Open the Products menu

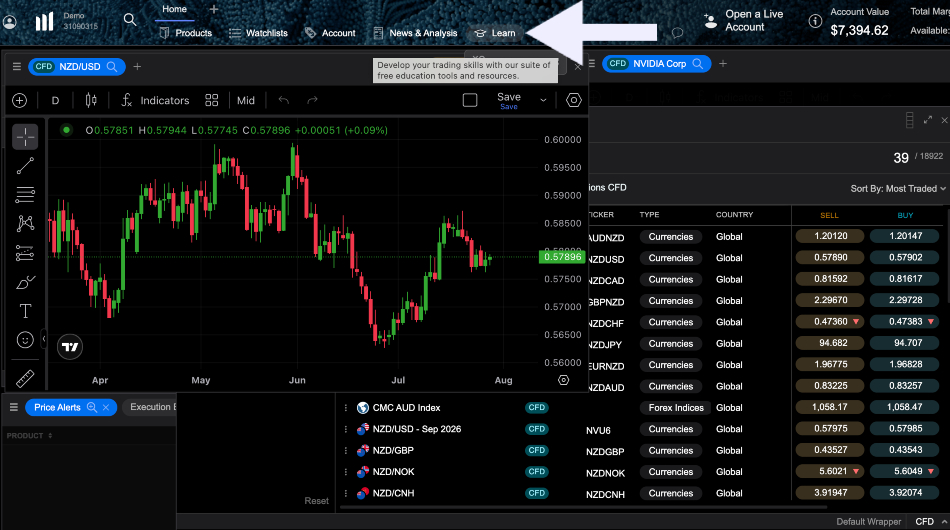(x=185, y=33)
